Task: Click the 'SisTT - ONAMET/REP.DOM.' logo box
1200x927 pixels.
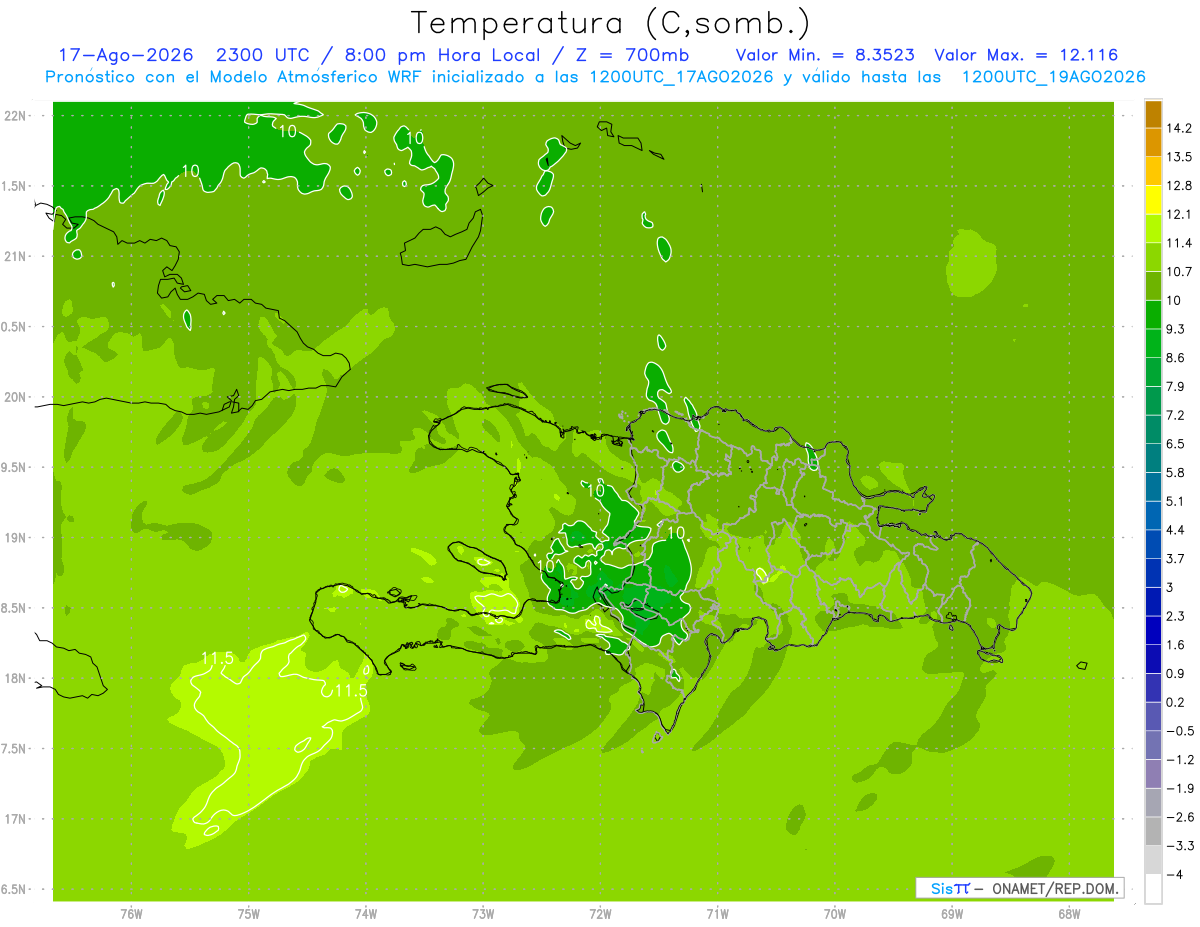Action: pyautogui.click(x=1019, y=888)
